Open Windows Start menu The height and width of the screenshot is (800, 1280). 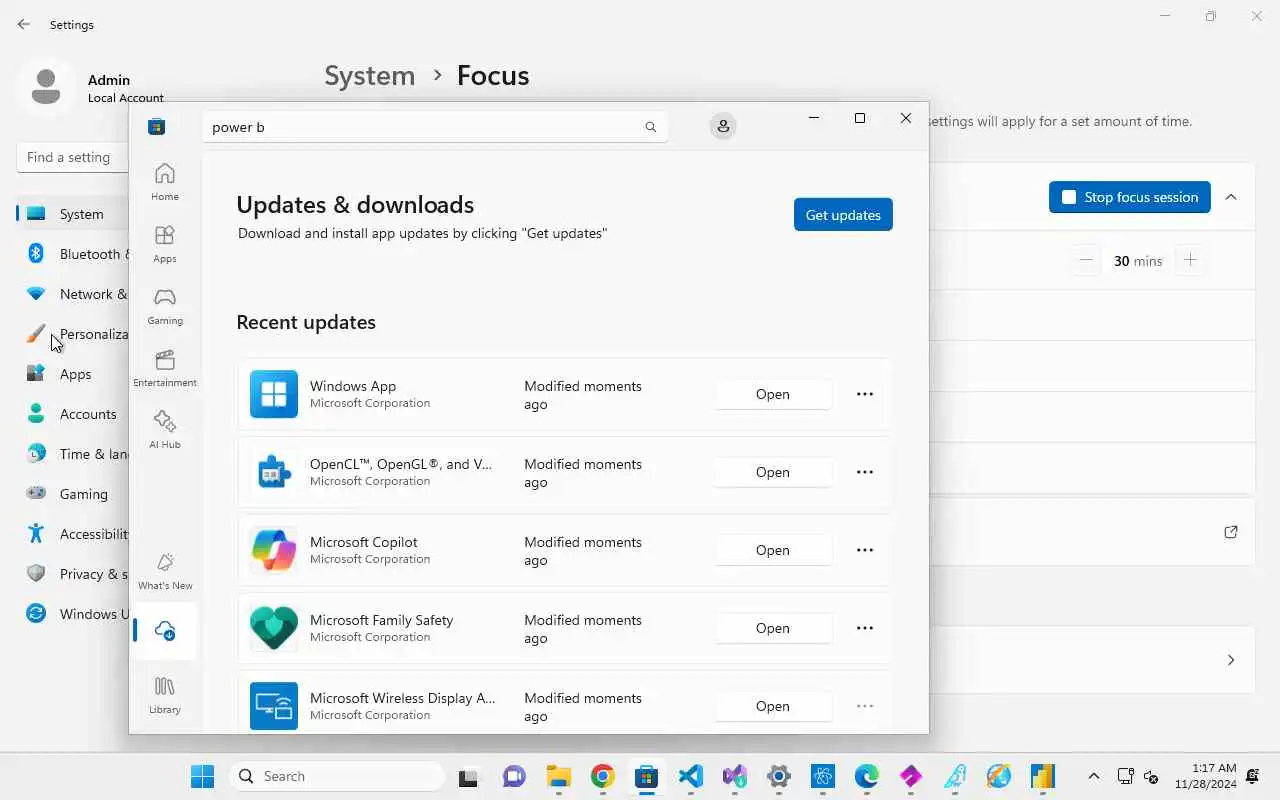pos(202,776)
